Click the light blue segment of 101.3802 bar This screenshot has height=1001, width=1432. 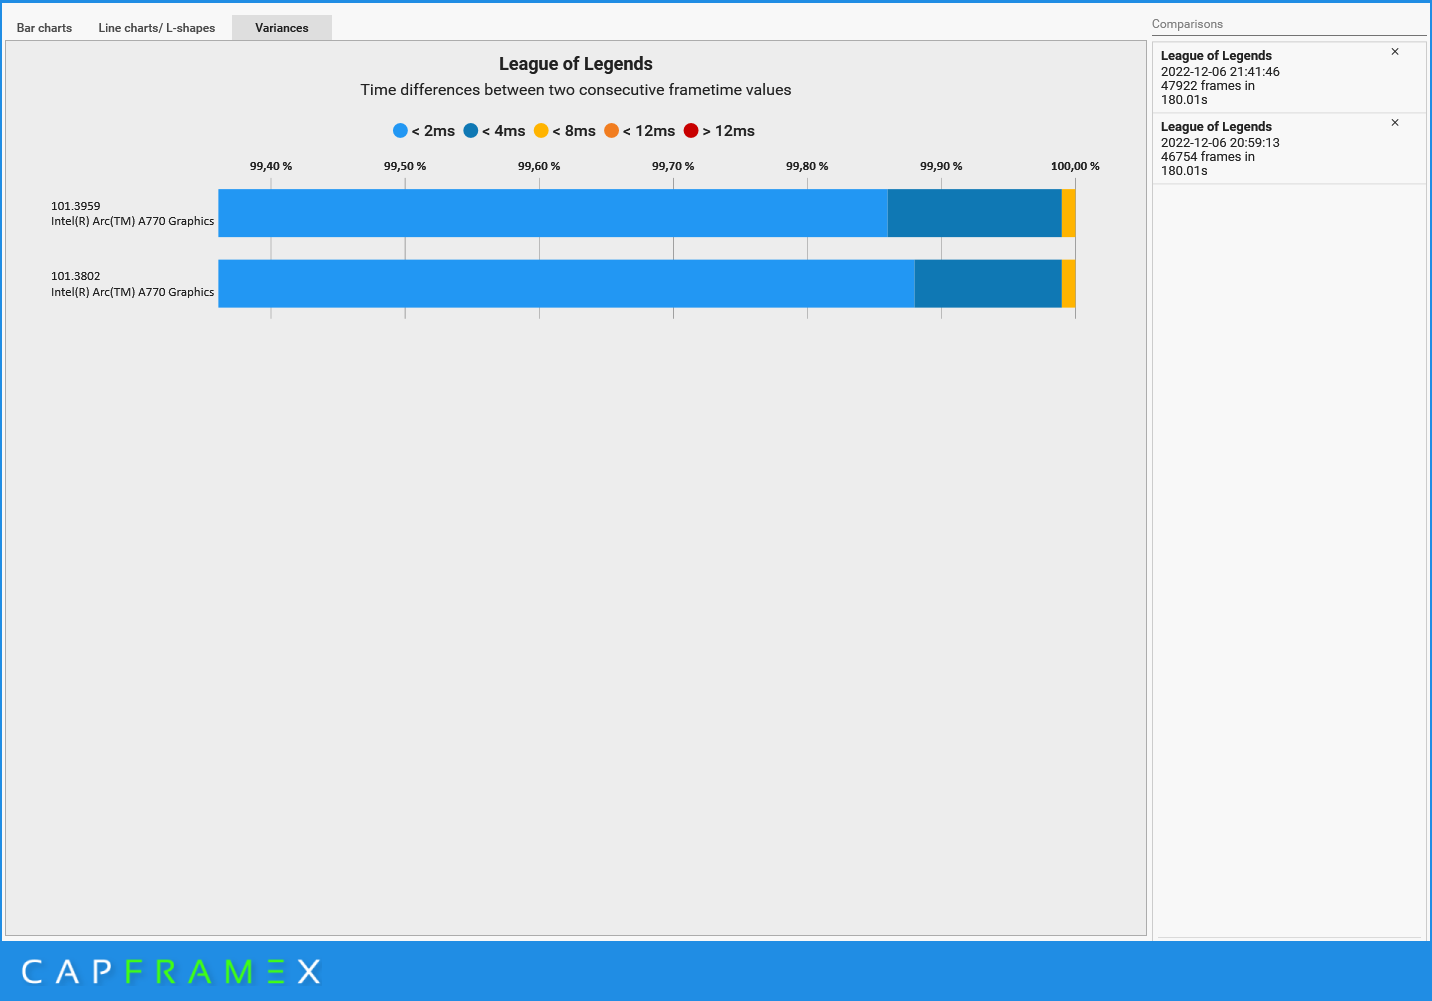pyautogui.click(x=566, y=284)
